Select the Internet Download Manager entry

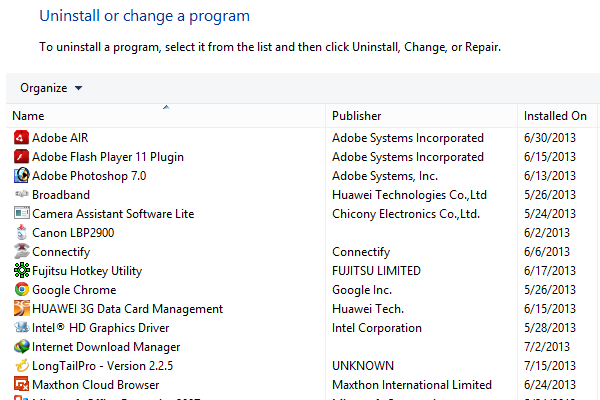[106, 347]
